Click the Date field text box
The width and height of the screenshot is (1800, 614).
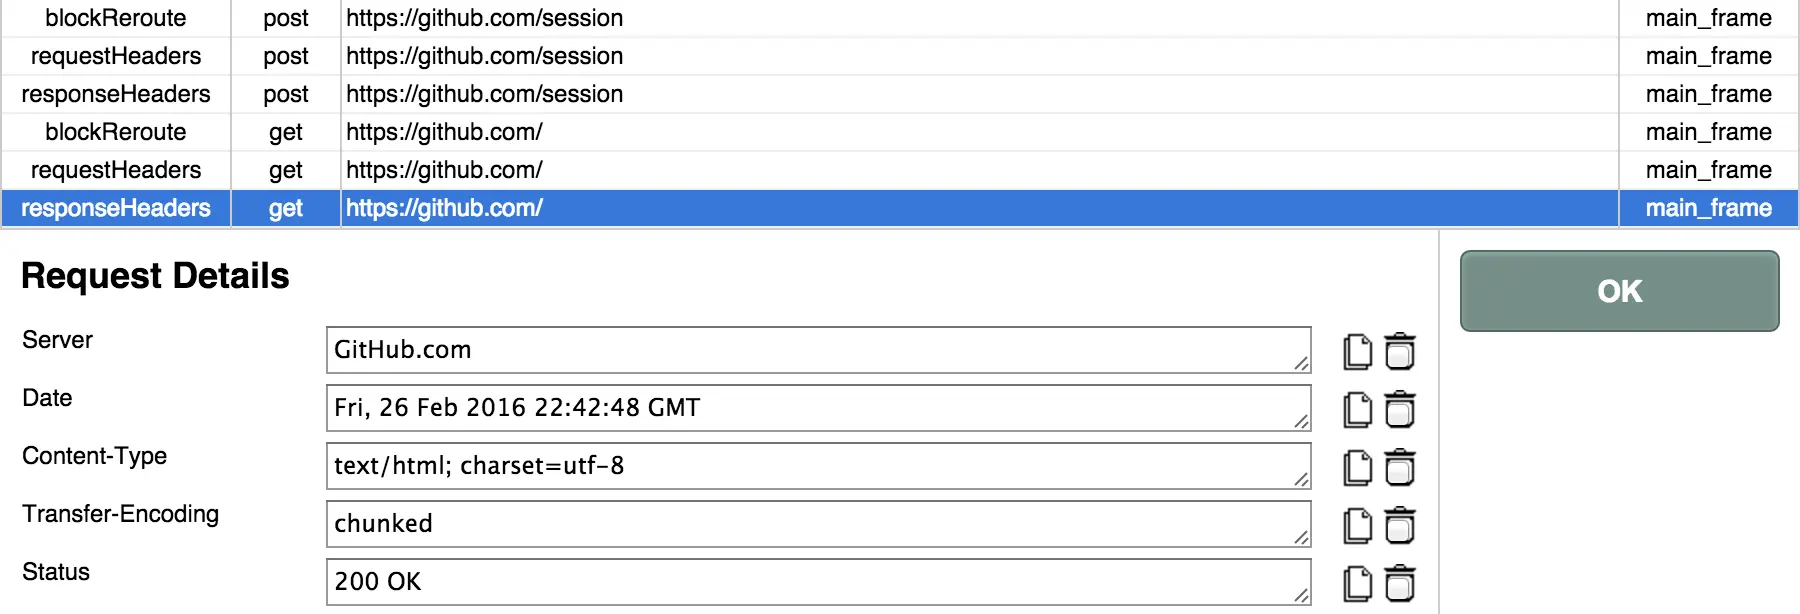(x=818, y=408)
